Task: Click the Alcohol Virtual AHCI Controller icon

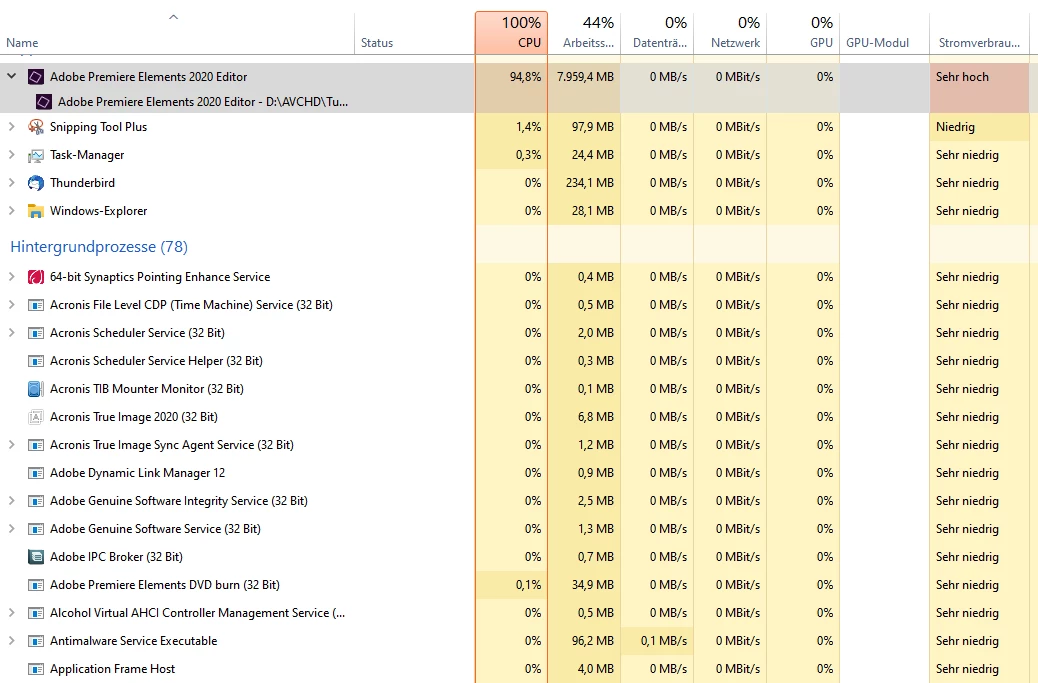Action: click(36, 614)
